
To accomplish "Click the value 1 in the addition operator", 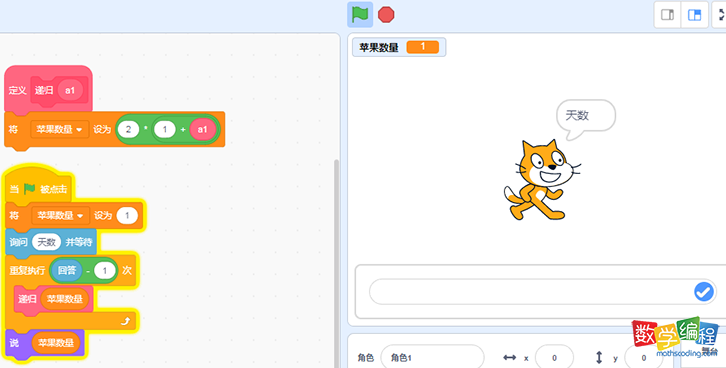I will point(164,130).
